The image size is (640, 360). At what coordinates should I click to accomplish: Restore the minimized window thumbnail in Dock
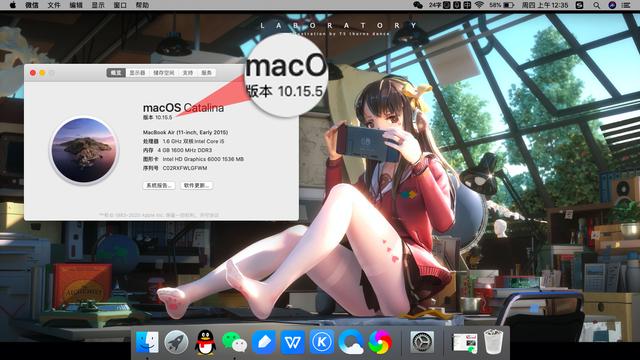coord(464,342)
